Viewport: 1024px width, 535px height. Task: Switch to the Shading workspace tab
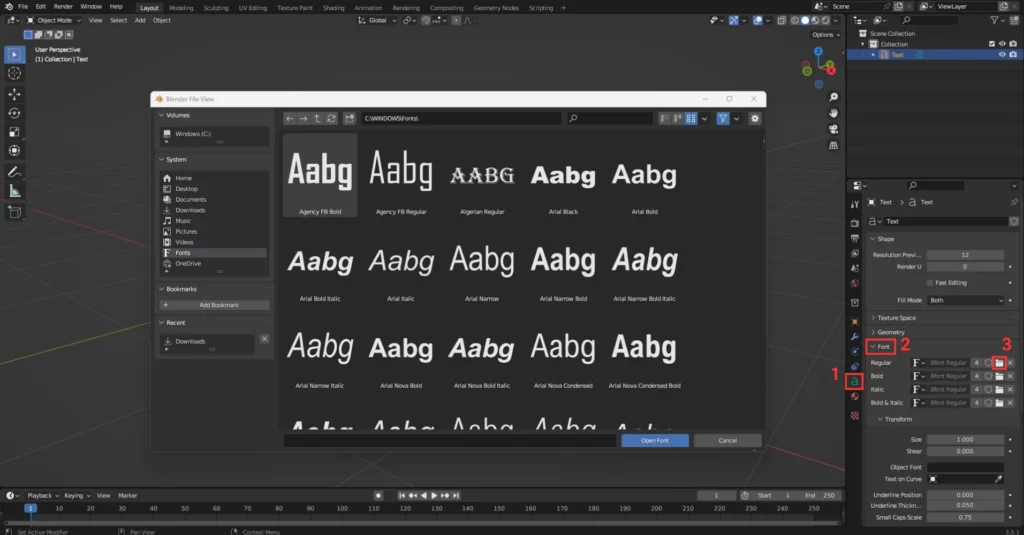[x=333, y=8]
